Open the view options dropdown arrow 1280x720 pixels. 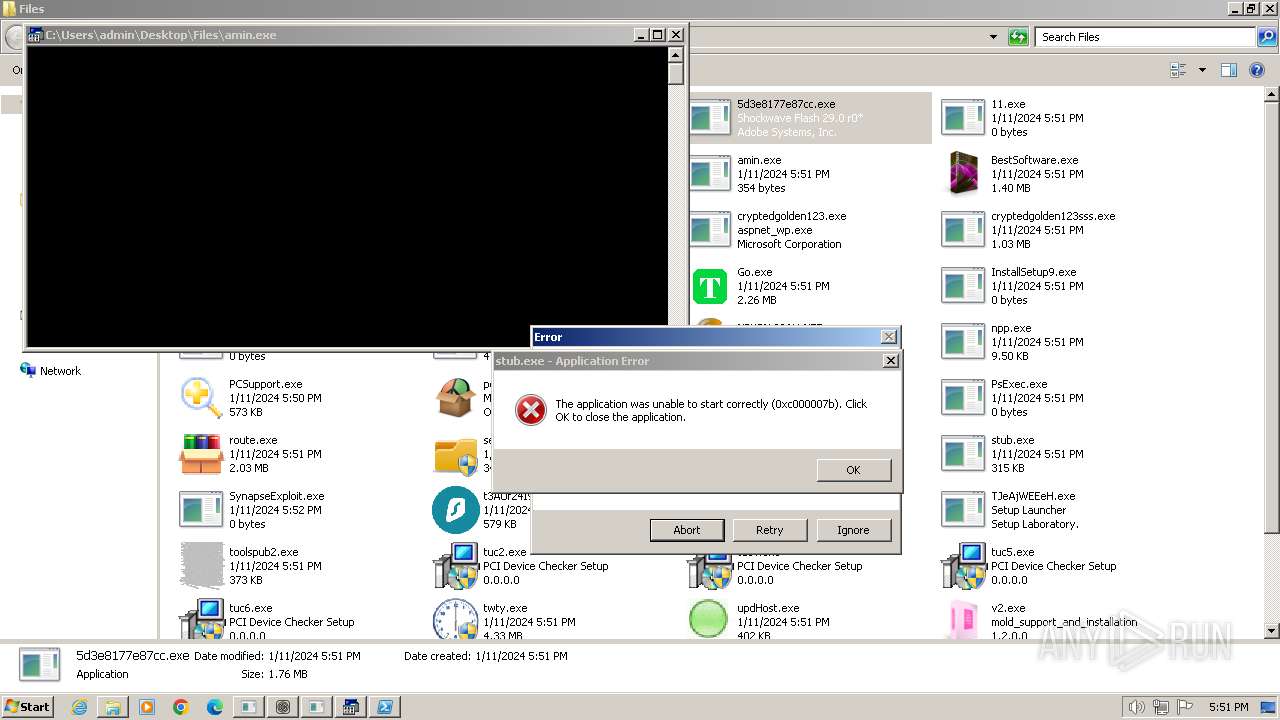[x=1202, y=70]
